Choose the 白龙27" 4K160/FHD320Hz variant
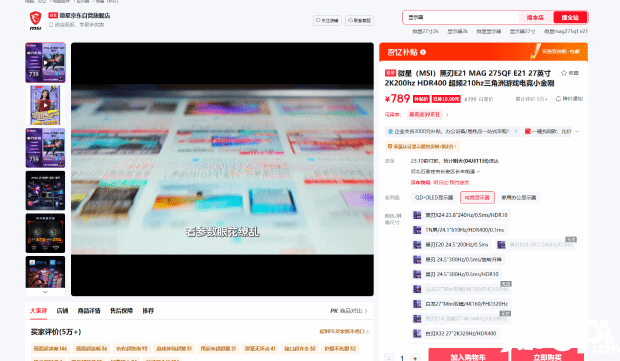Image resolution: width=620 pixels, height=361 pixels. pos(461,304)
